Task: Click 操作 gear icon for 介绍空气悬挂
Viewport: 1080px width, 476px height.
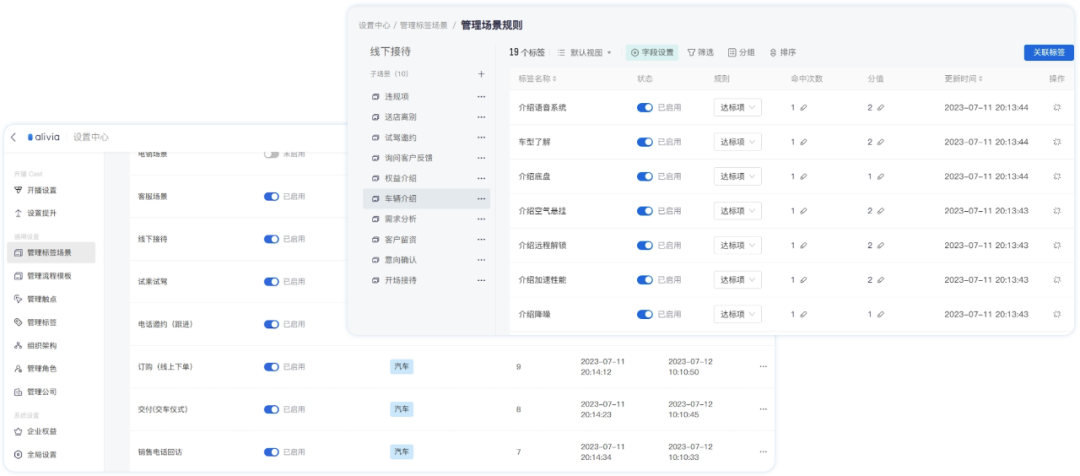Action: [1057, 211]
